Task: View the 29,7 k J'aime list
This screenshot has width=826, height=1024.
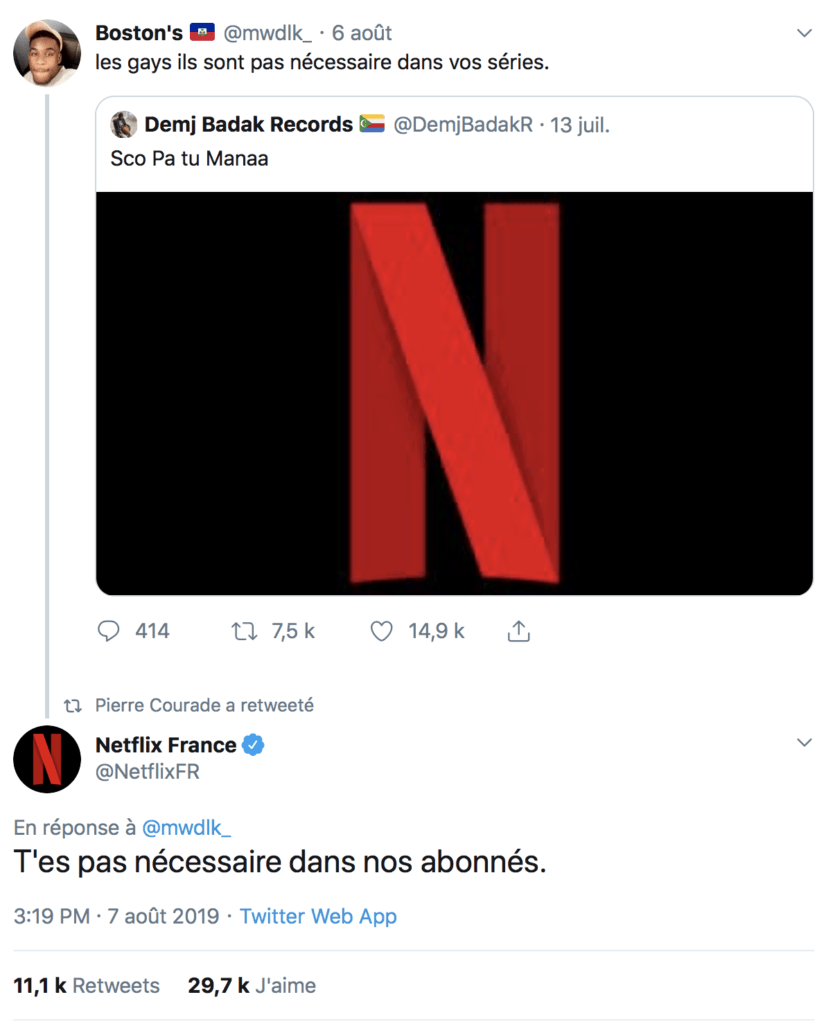Action: pos(252,985)
